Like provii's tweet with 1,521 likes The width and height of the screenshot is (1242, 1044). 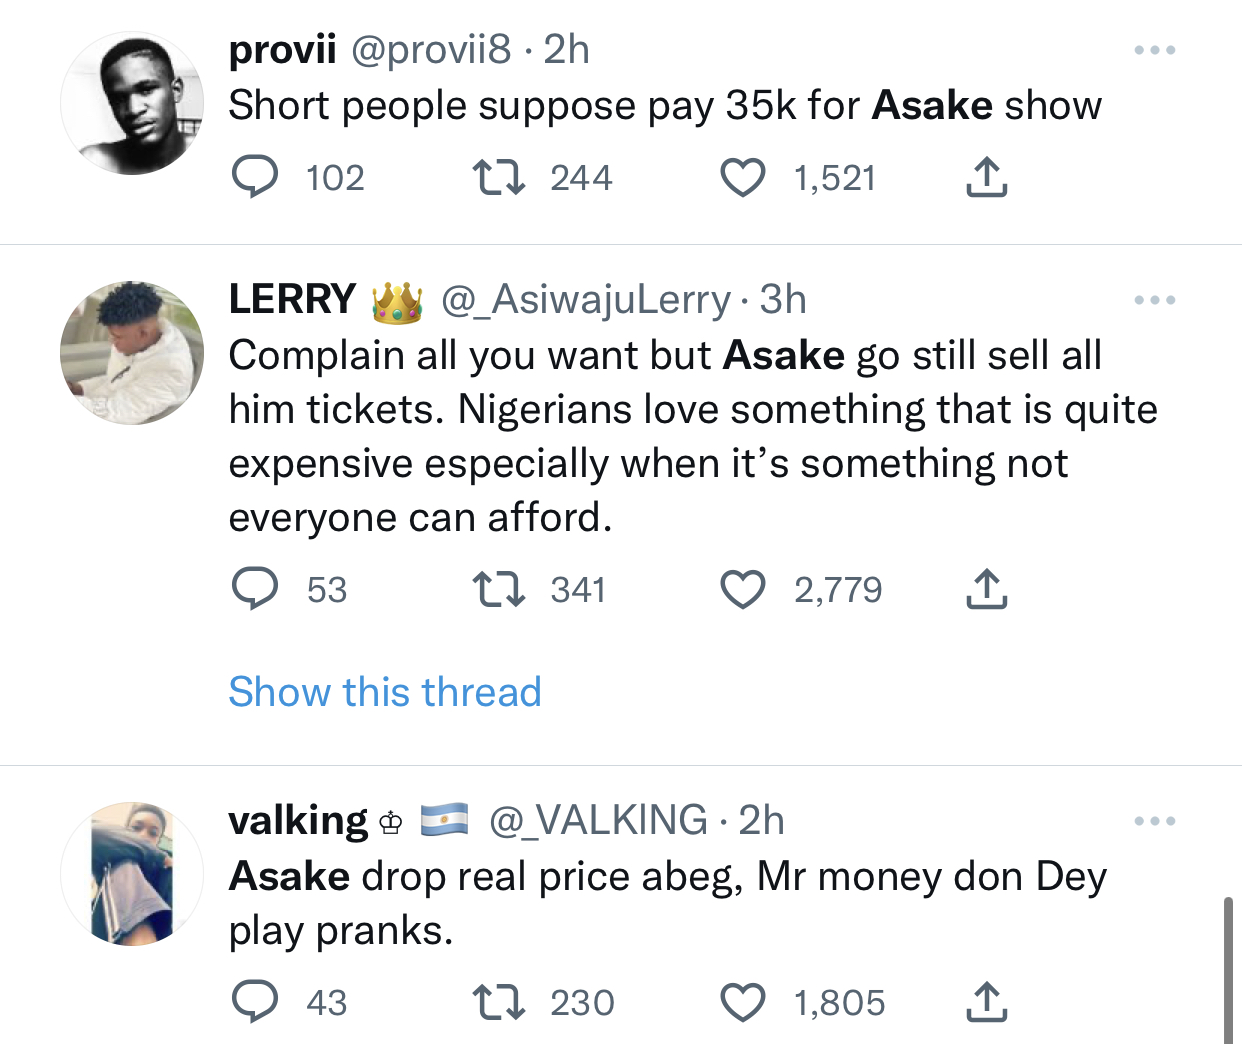[x=743, y=178]
